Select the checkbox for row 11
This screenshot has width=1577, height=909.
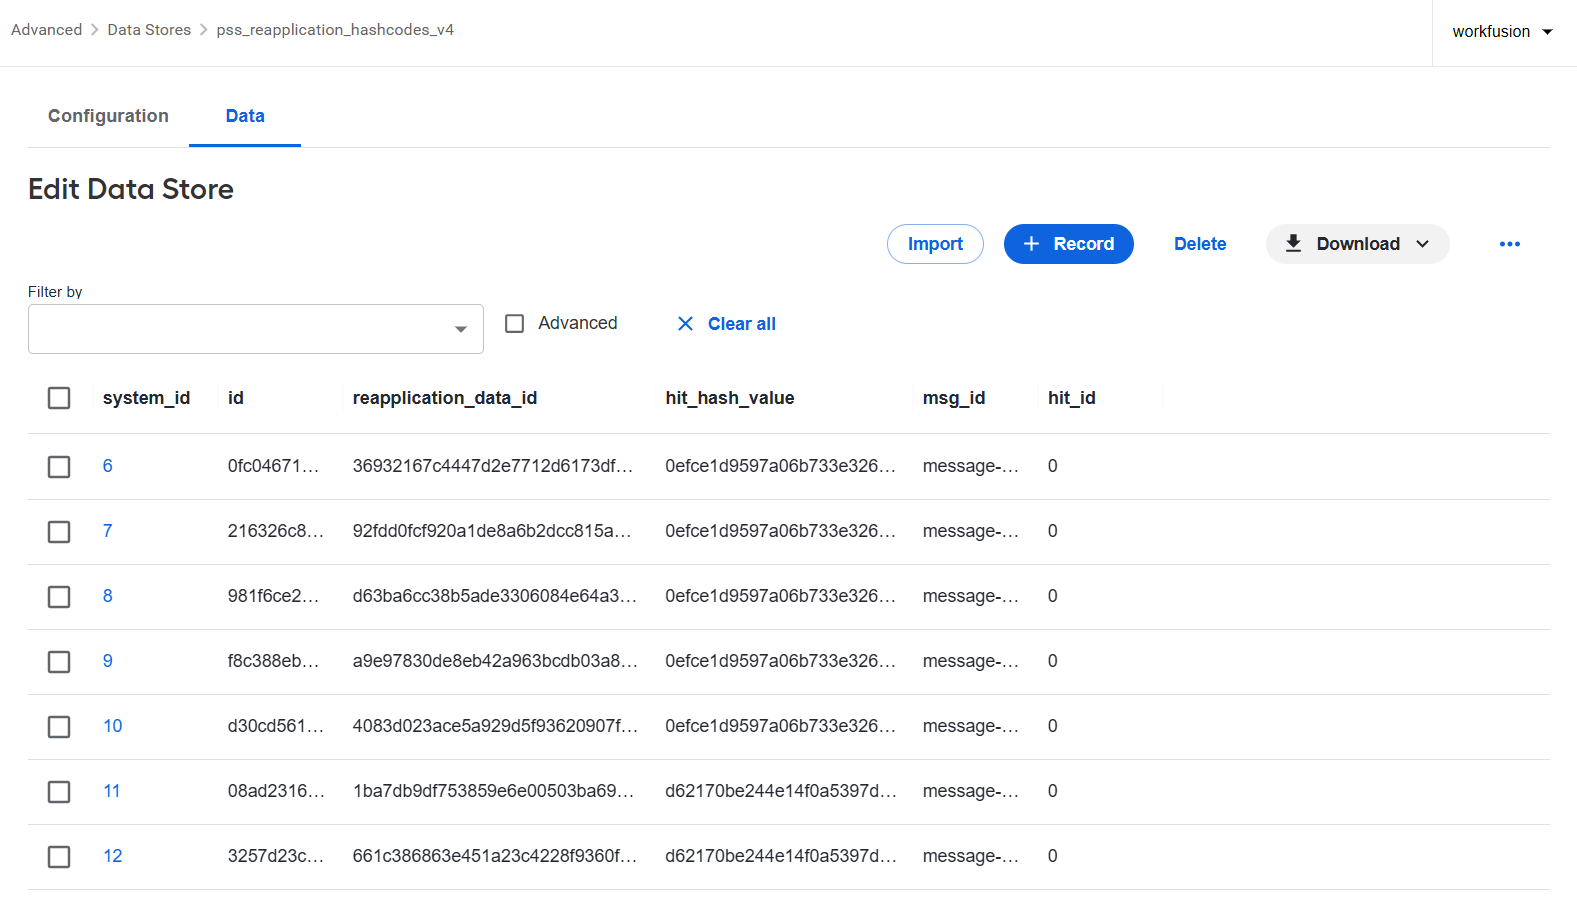[59, 792]
